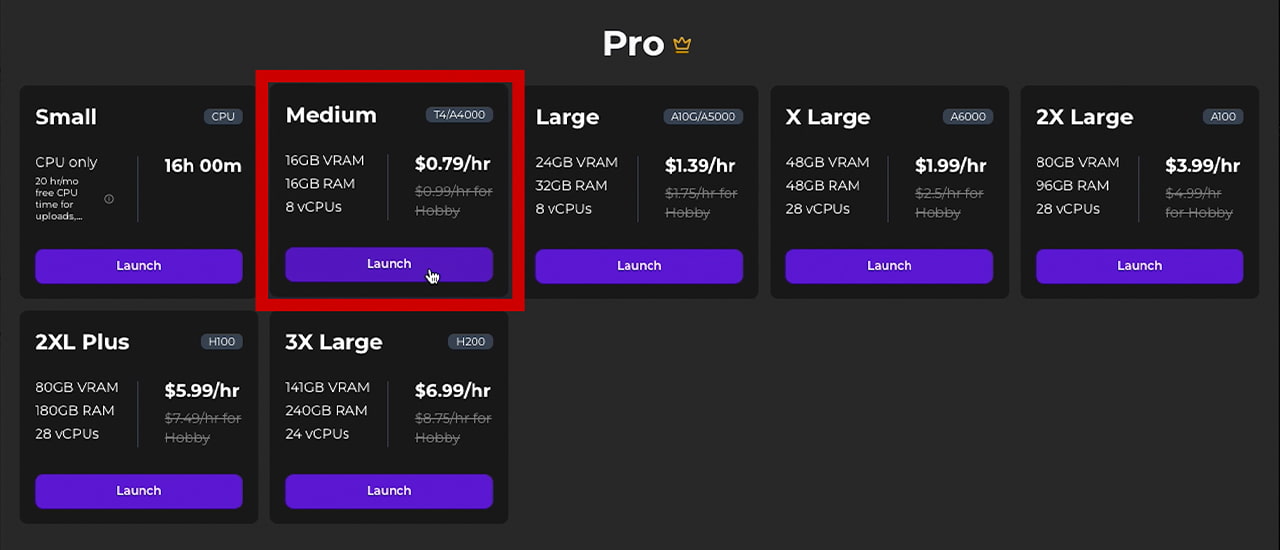Click the CPU badge on the Small card
The image size is (1280, 550).
(223, 117)
